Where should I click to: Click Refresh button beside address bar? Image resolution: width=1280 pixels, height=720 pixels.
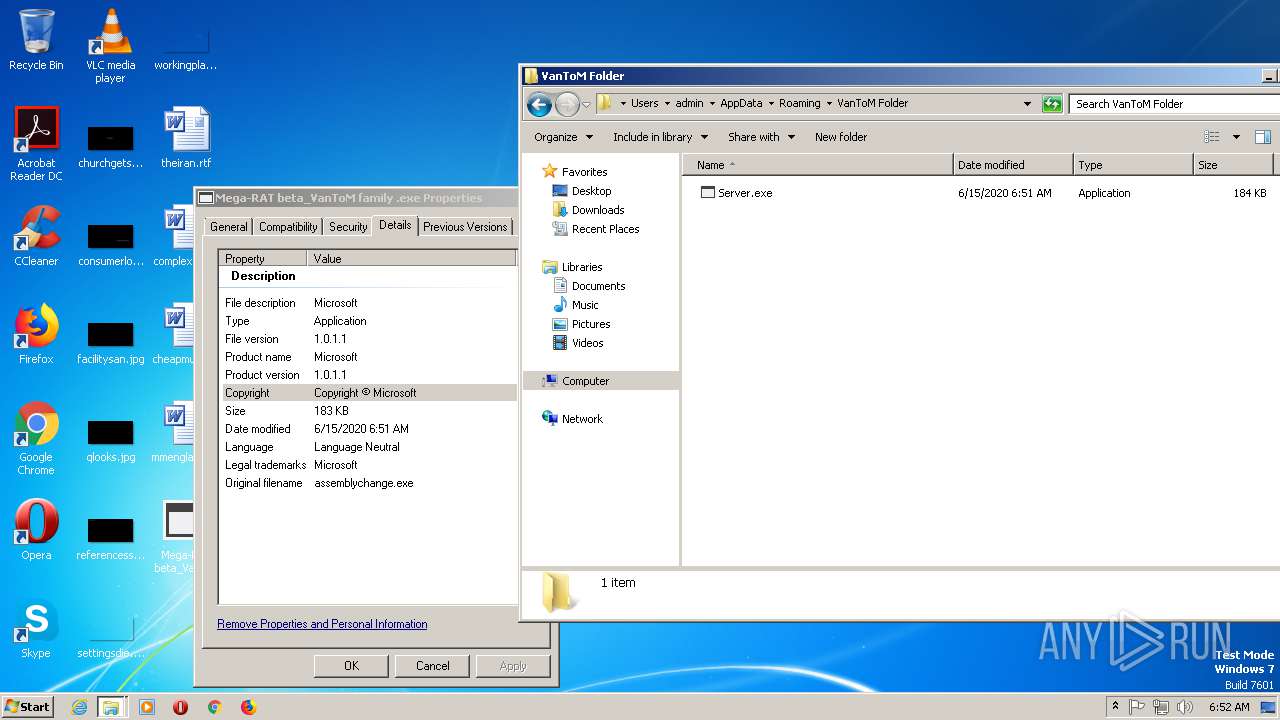pyautogui.click(x=1051, y=104)
